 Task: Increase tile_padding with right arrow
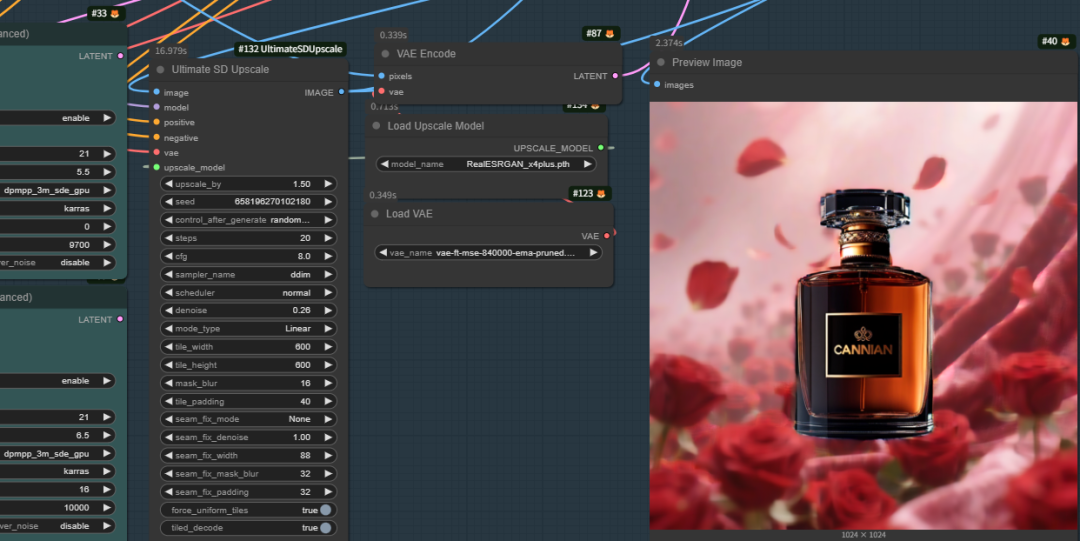(x=328, y=401)
